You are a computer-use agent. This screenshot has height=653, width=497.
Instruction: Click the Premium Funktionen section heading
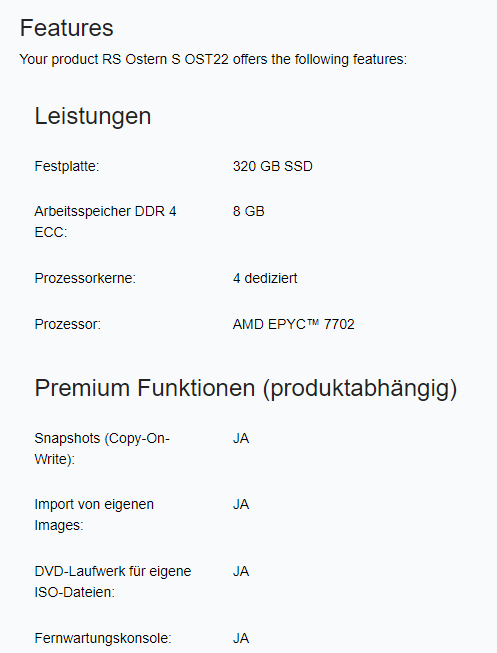246,388
